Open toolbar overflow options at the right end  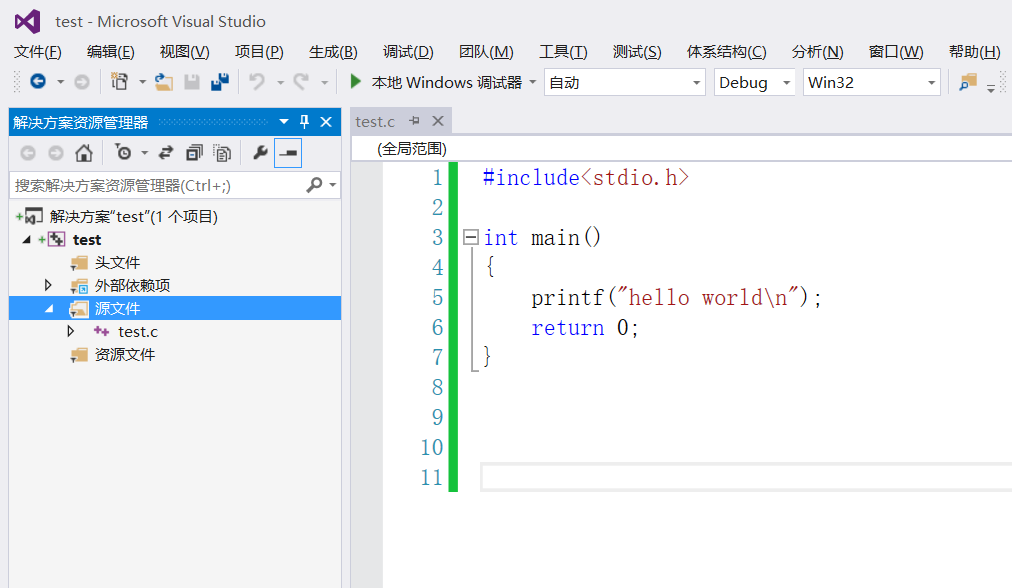tap(990, 88)
